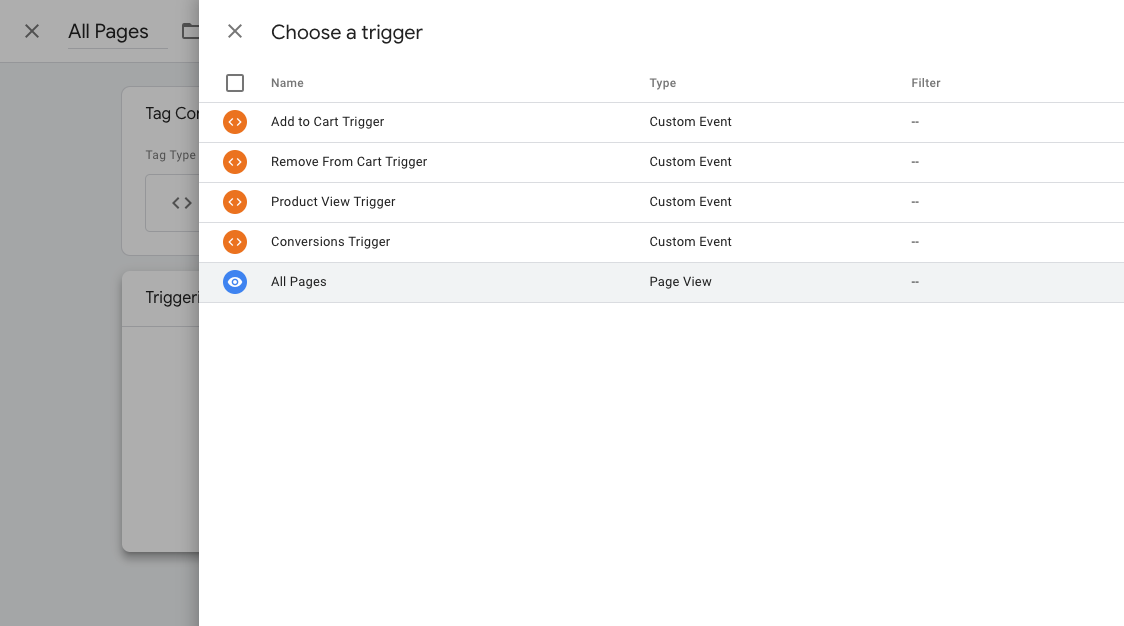Toggle the select-all checkbox in header
The height and width of the screenshot is (626, 1124).
234,83
